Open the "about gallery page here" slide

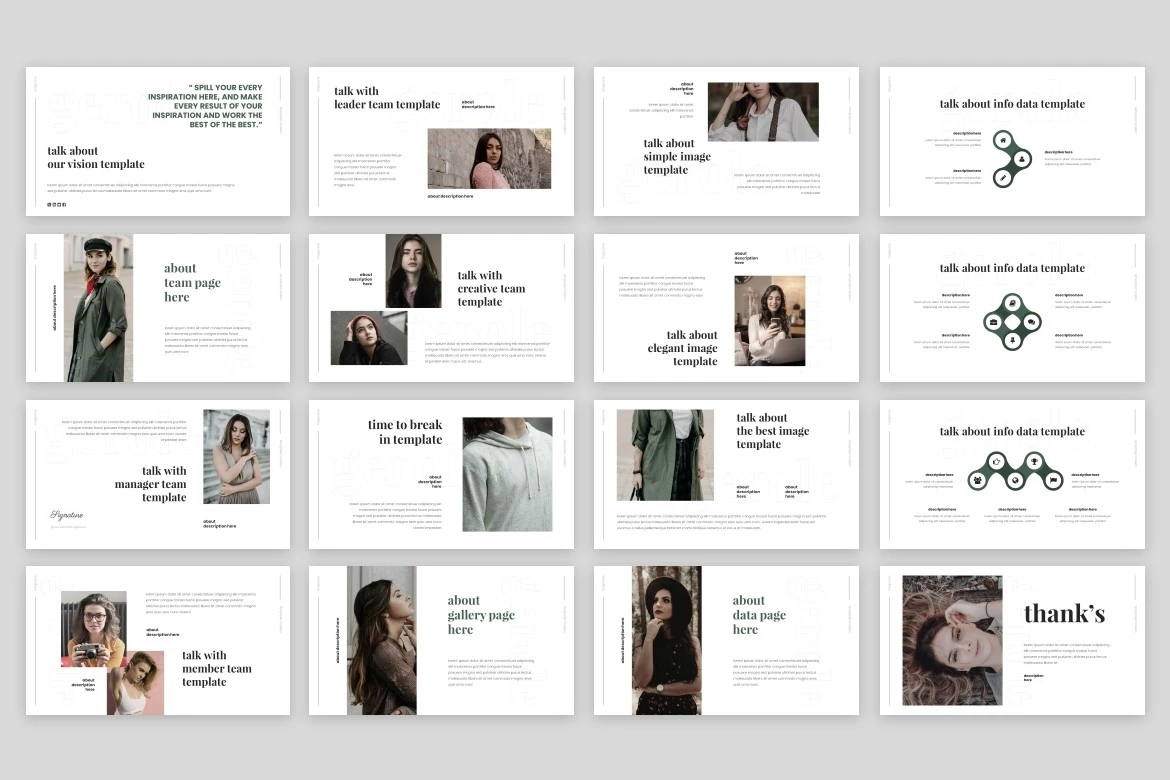tap(440, 640)
